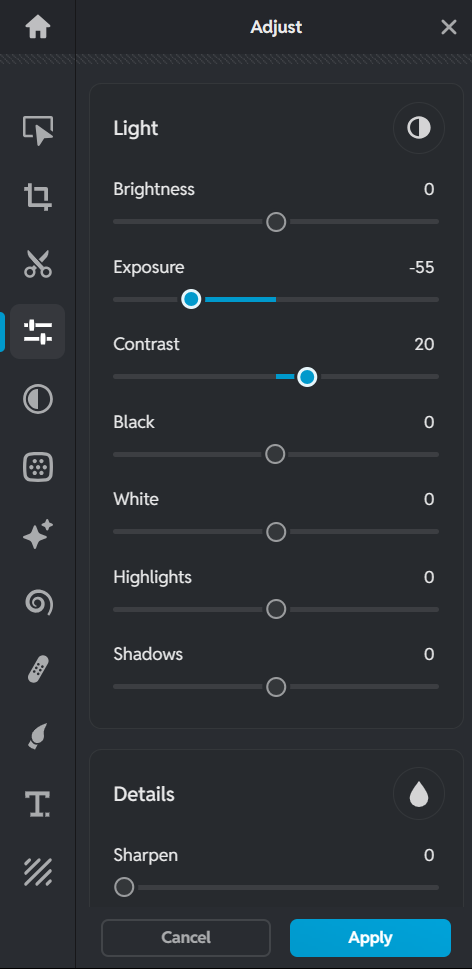Open the Cutout scissors tool

(x=38, y=264)
